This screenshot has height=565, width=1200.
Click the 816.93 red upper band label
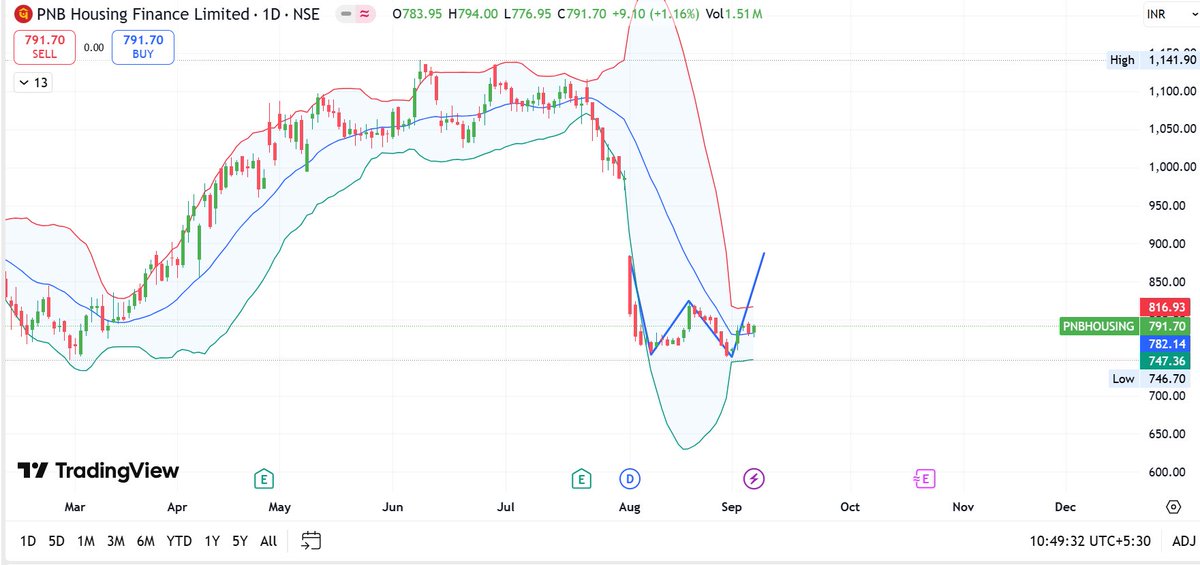(x=1167, y=307)
